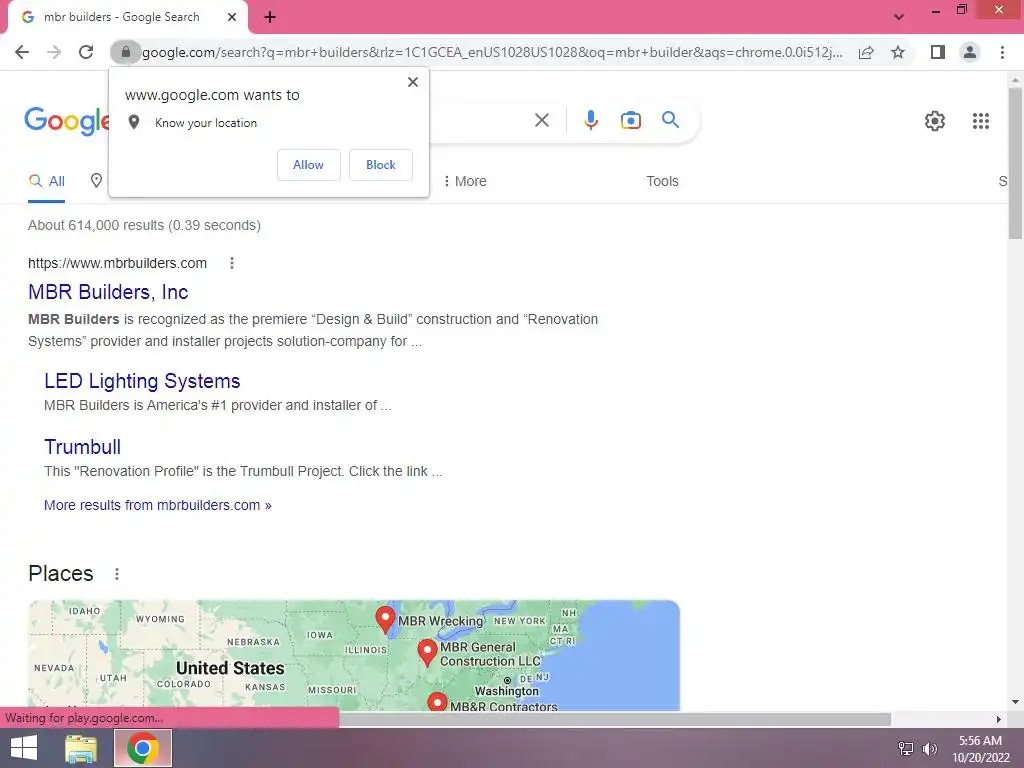
Task: Click the horizontal scrollbar thumb
Action: pos(614,719)
